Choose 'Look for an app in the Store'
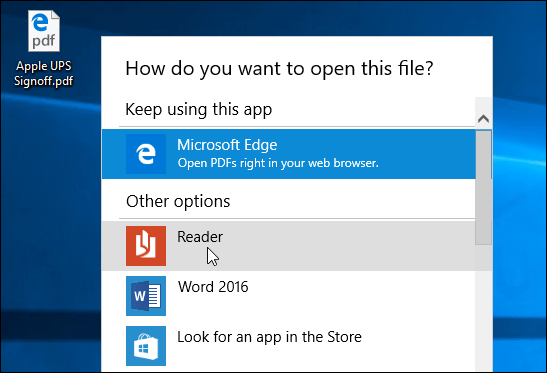This screenshot has height=373, width=547. pos(269,337)
